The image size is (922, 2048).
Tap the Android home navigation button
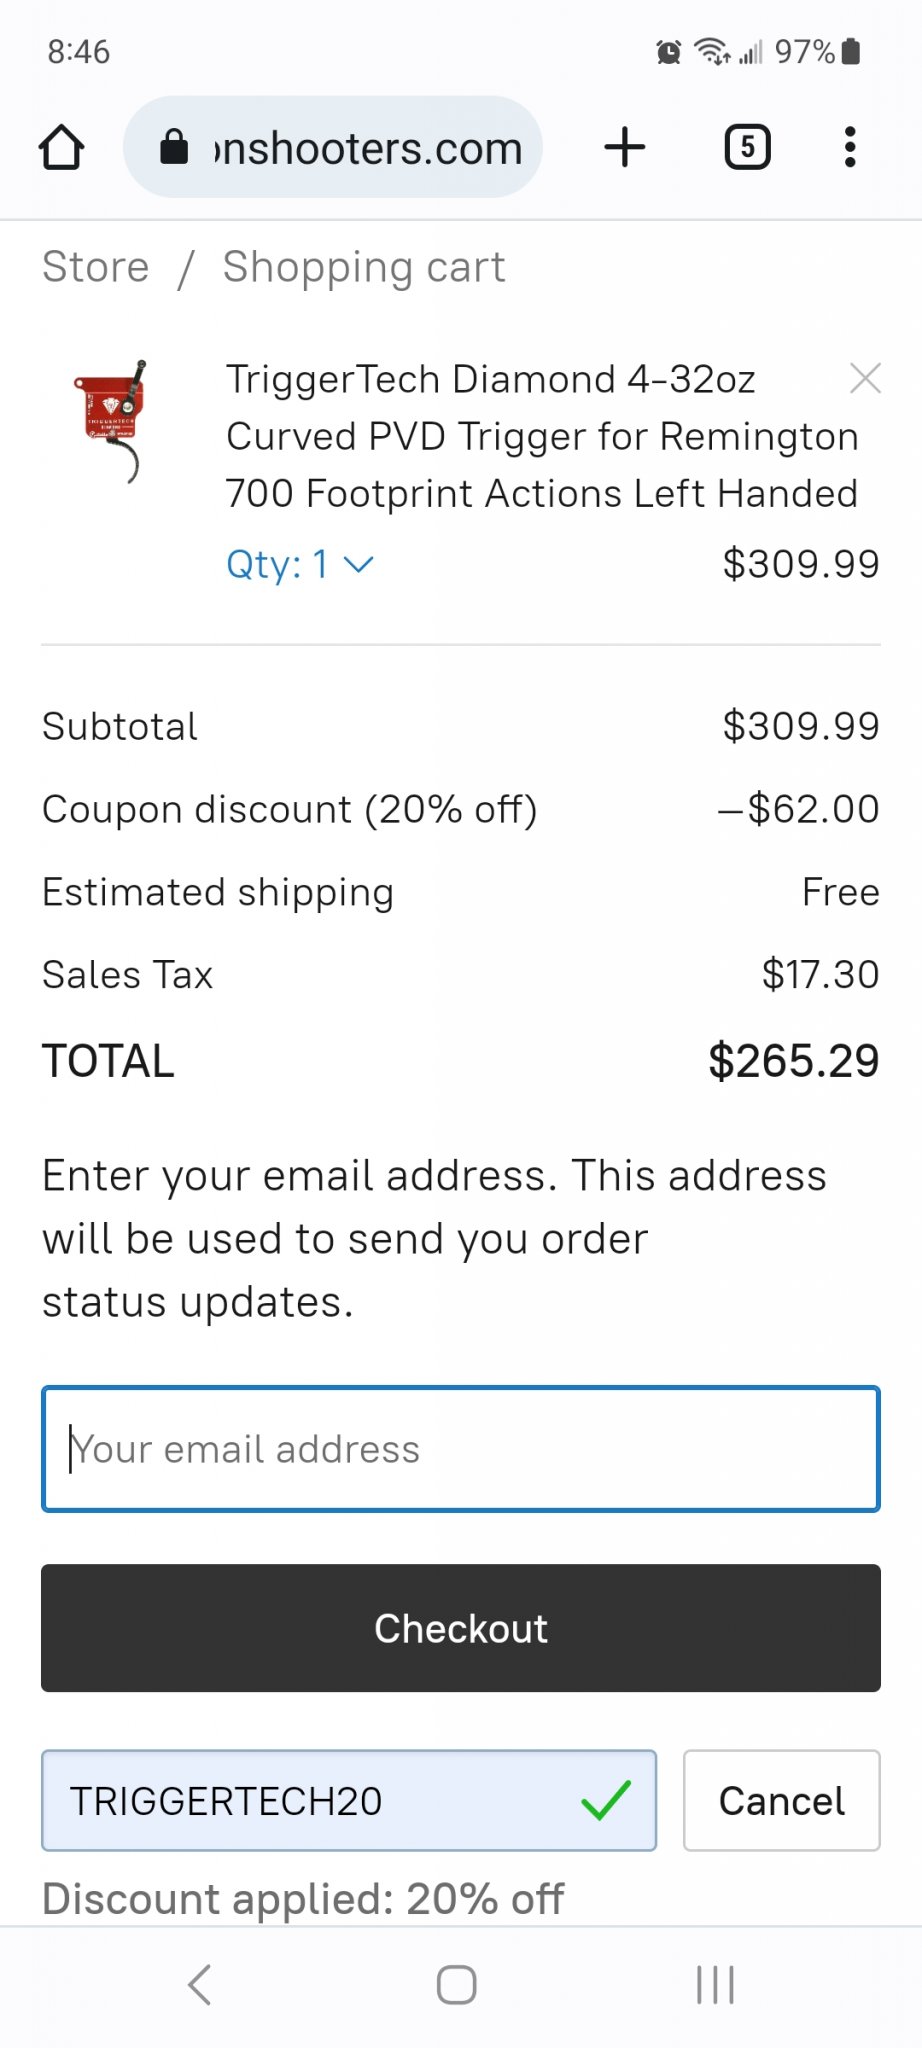(457, 1985)
